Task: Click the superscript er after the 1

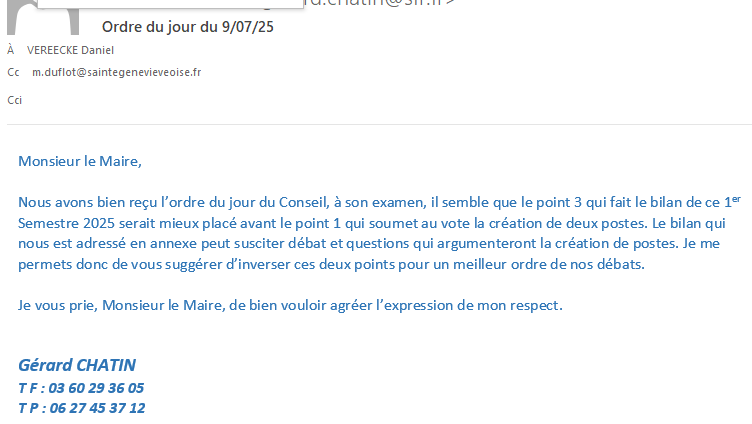Action: [x=736, y=199]
